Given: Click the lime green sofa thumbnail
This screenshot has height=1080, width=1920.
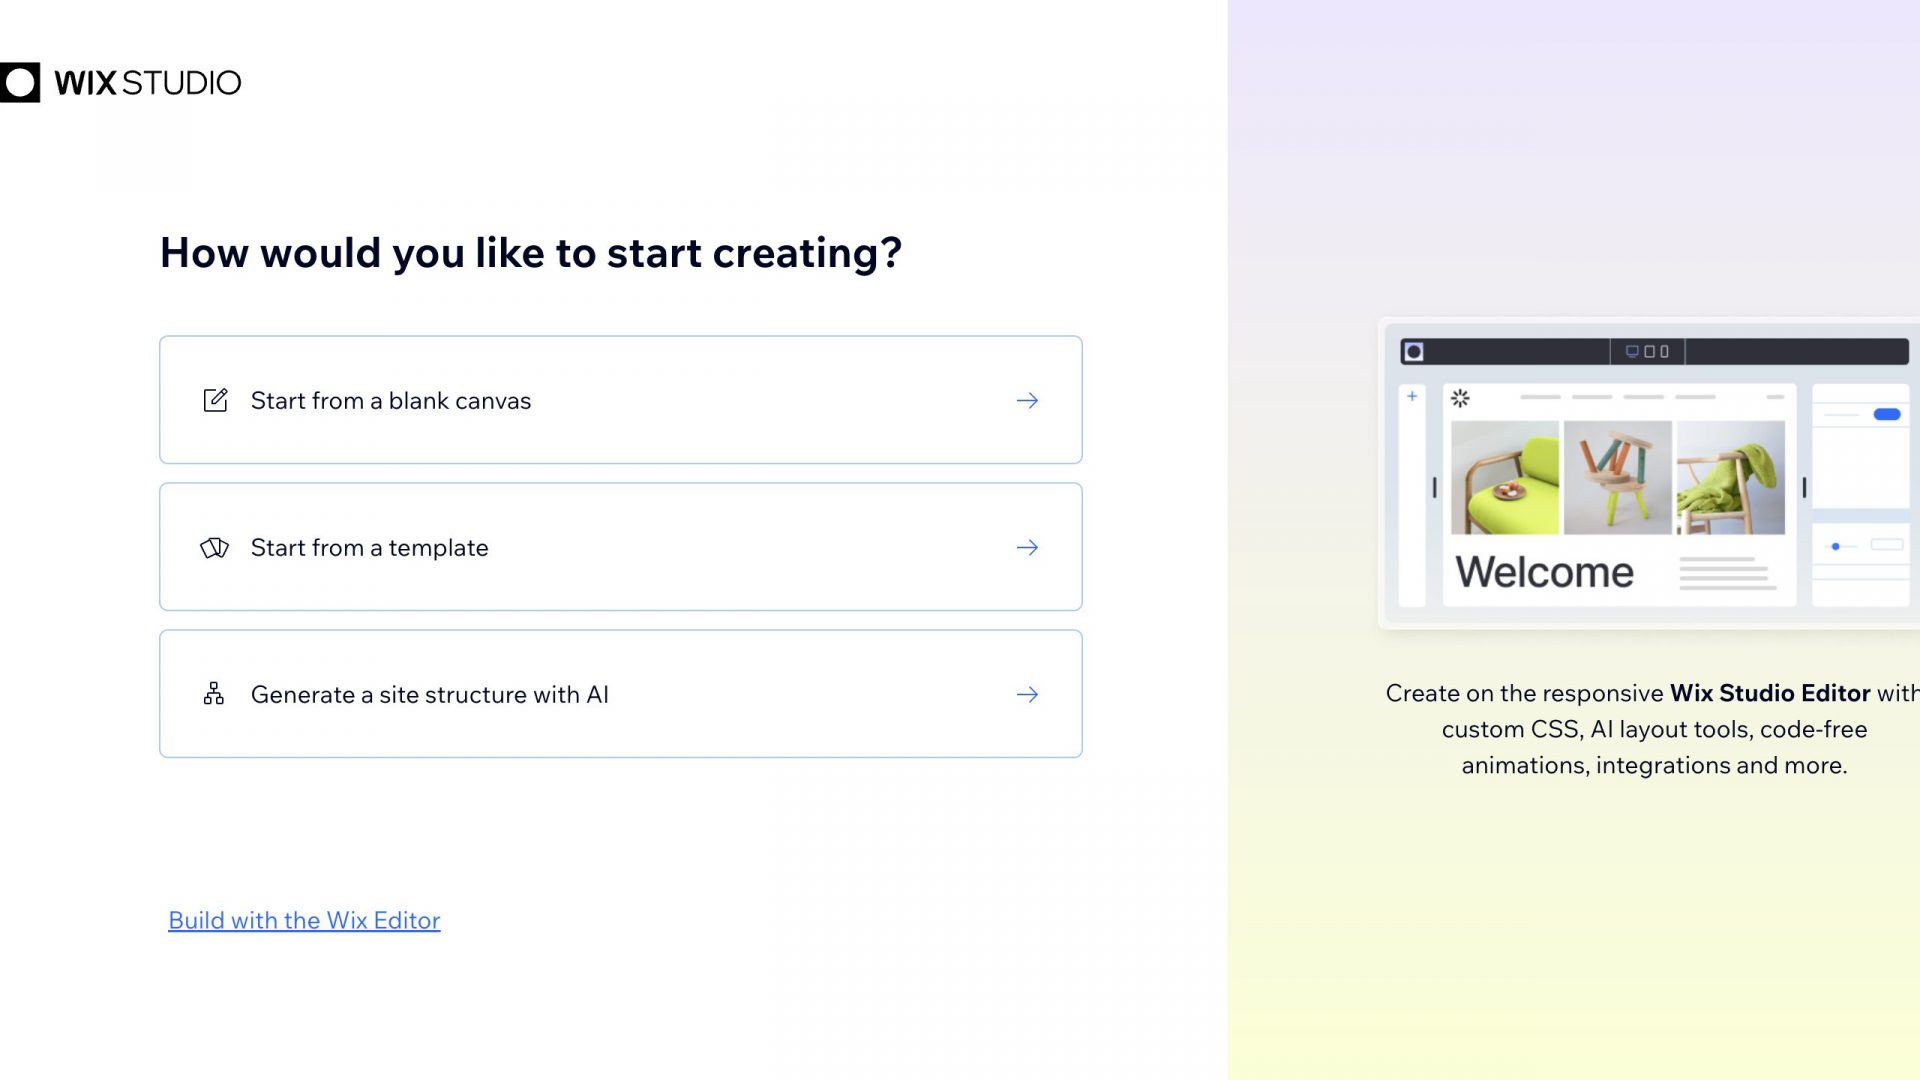Looking at the screenshot, I should pyautogui.click(x=1504, y=478).
